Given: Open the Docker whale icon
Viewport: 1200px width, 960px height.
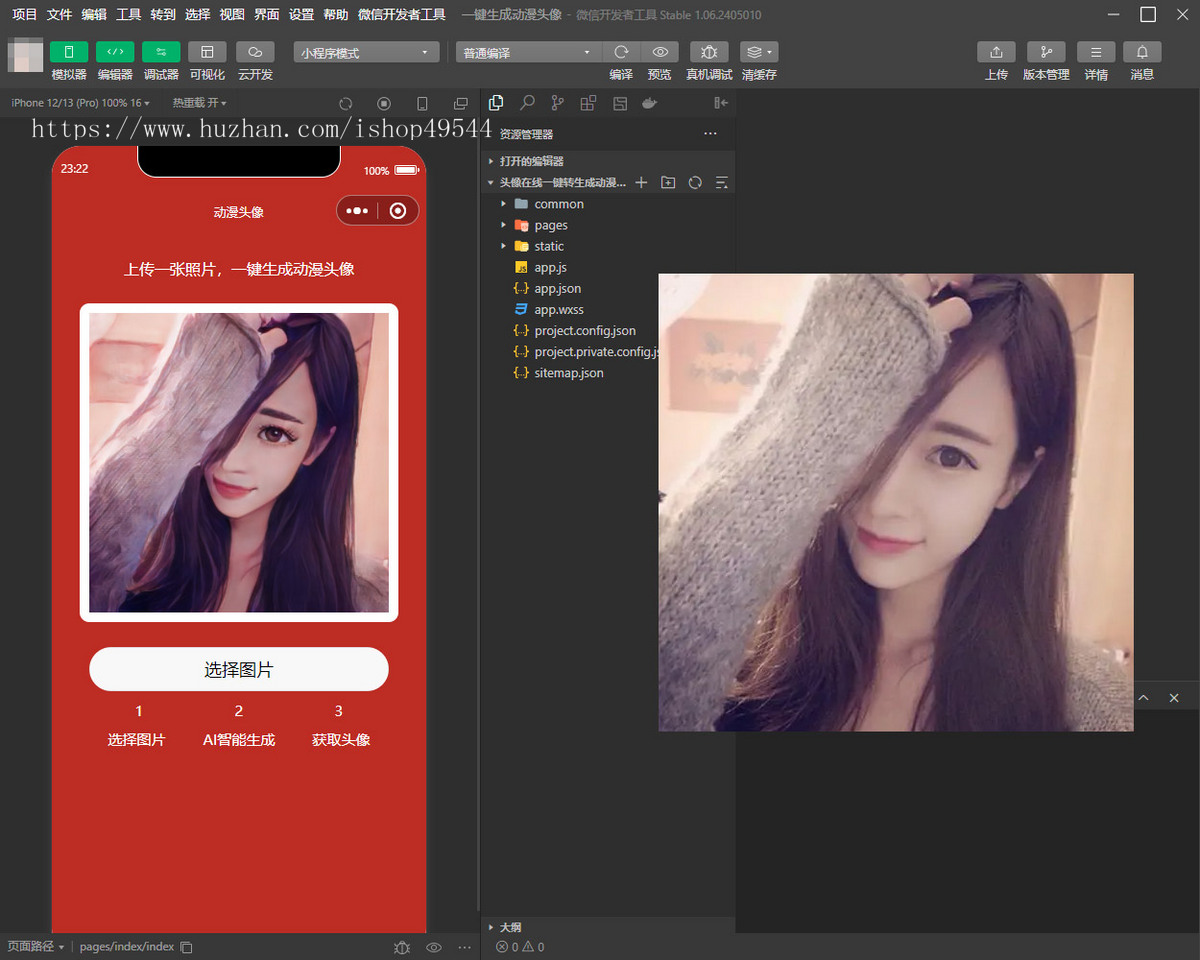Looking at the screenshot, I should 650,102.
